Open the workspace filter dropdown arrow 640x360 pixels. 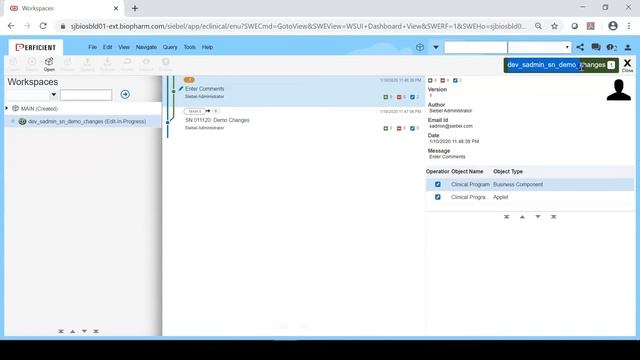coord(53,95)
